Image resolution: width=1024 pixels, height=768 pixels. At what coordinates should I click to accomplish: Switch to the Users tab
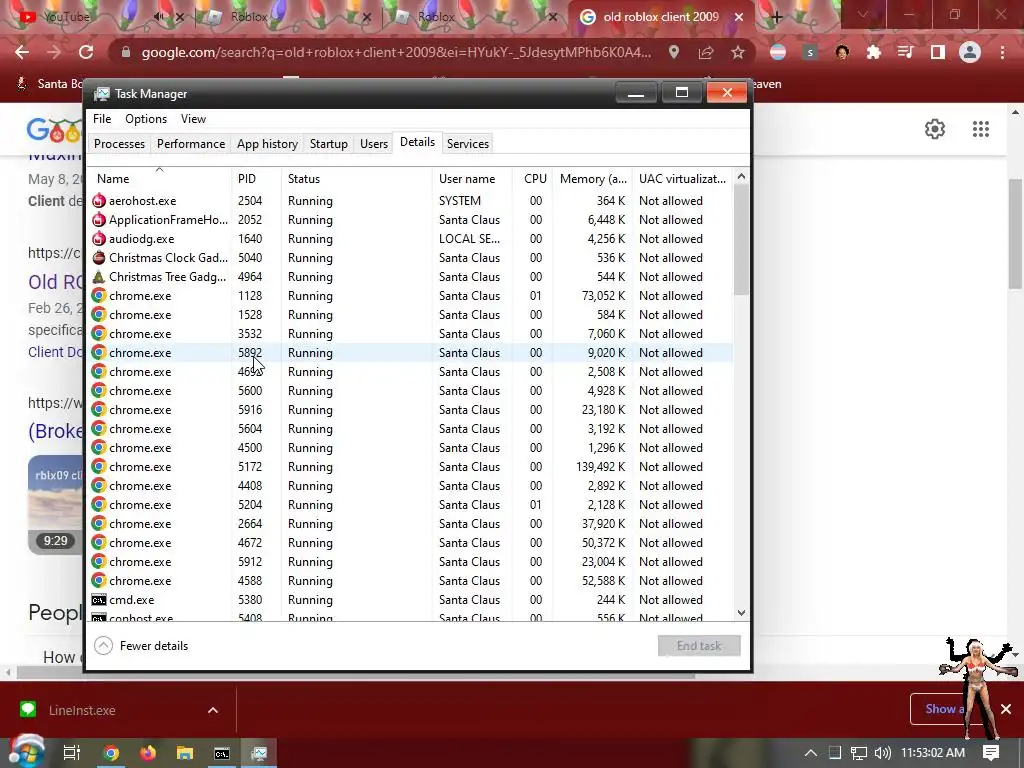[374, 144]
